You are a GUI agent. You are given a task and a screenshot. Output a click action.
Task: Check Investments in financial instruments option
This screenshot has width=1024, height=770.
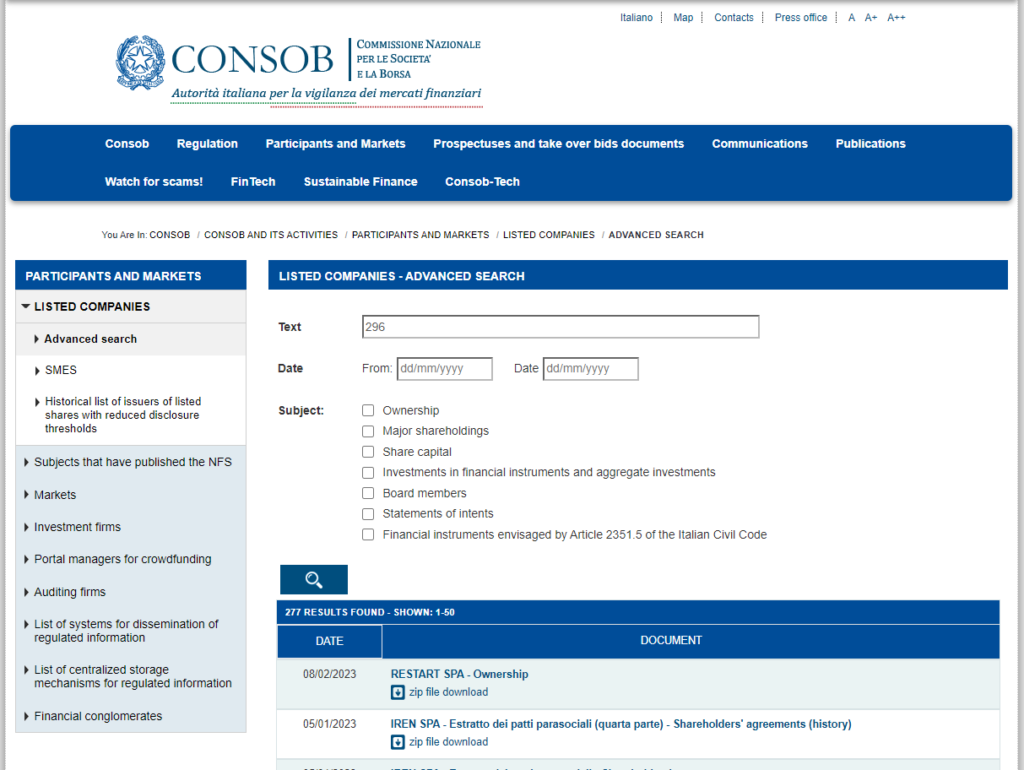coord(368,472)
